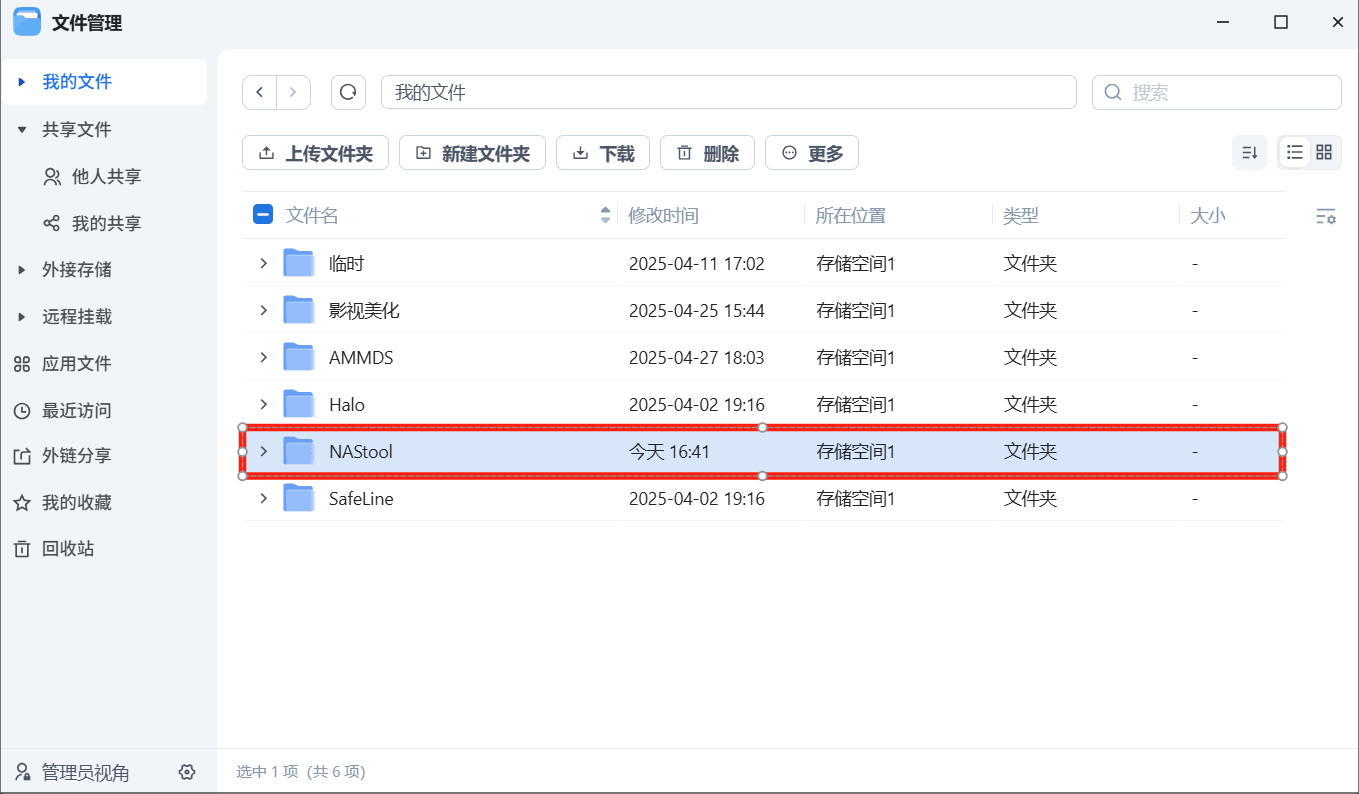The width and height of the screenshot is (1359, 794).
Task: Refresh the current folder listing
Action: tap(348, 92)
